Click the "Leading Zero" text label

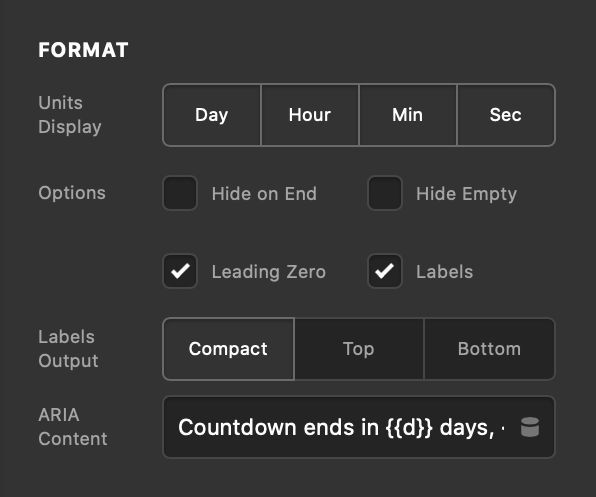coord(269,272)
